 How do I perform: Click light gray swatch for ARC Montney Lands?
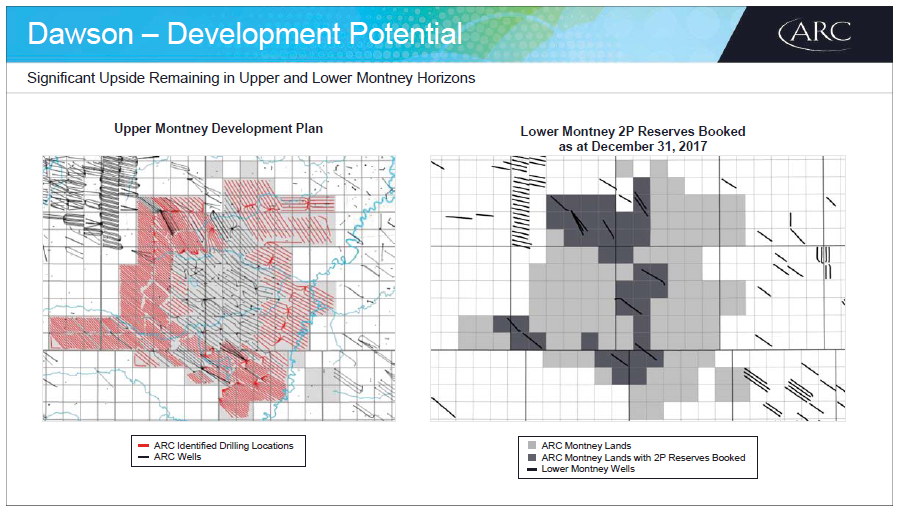coord(532,445)
